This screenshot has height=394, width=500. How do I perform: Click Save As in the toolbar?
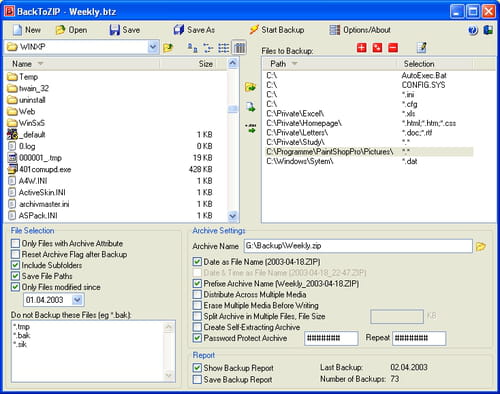click(x=194, y=30)
